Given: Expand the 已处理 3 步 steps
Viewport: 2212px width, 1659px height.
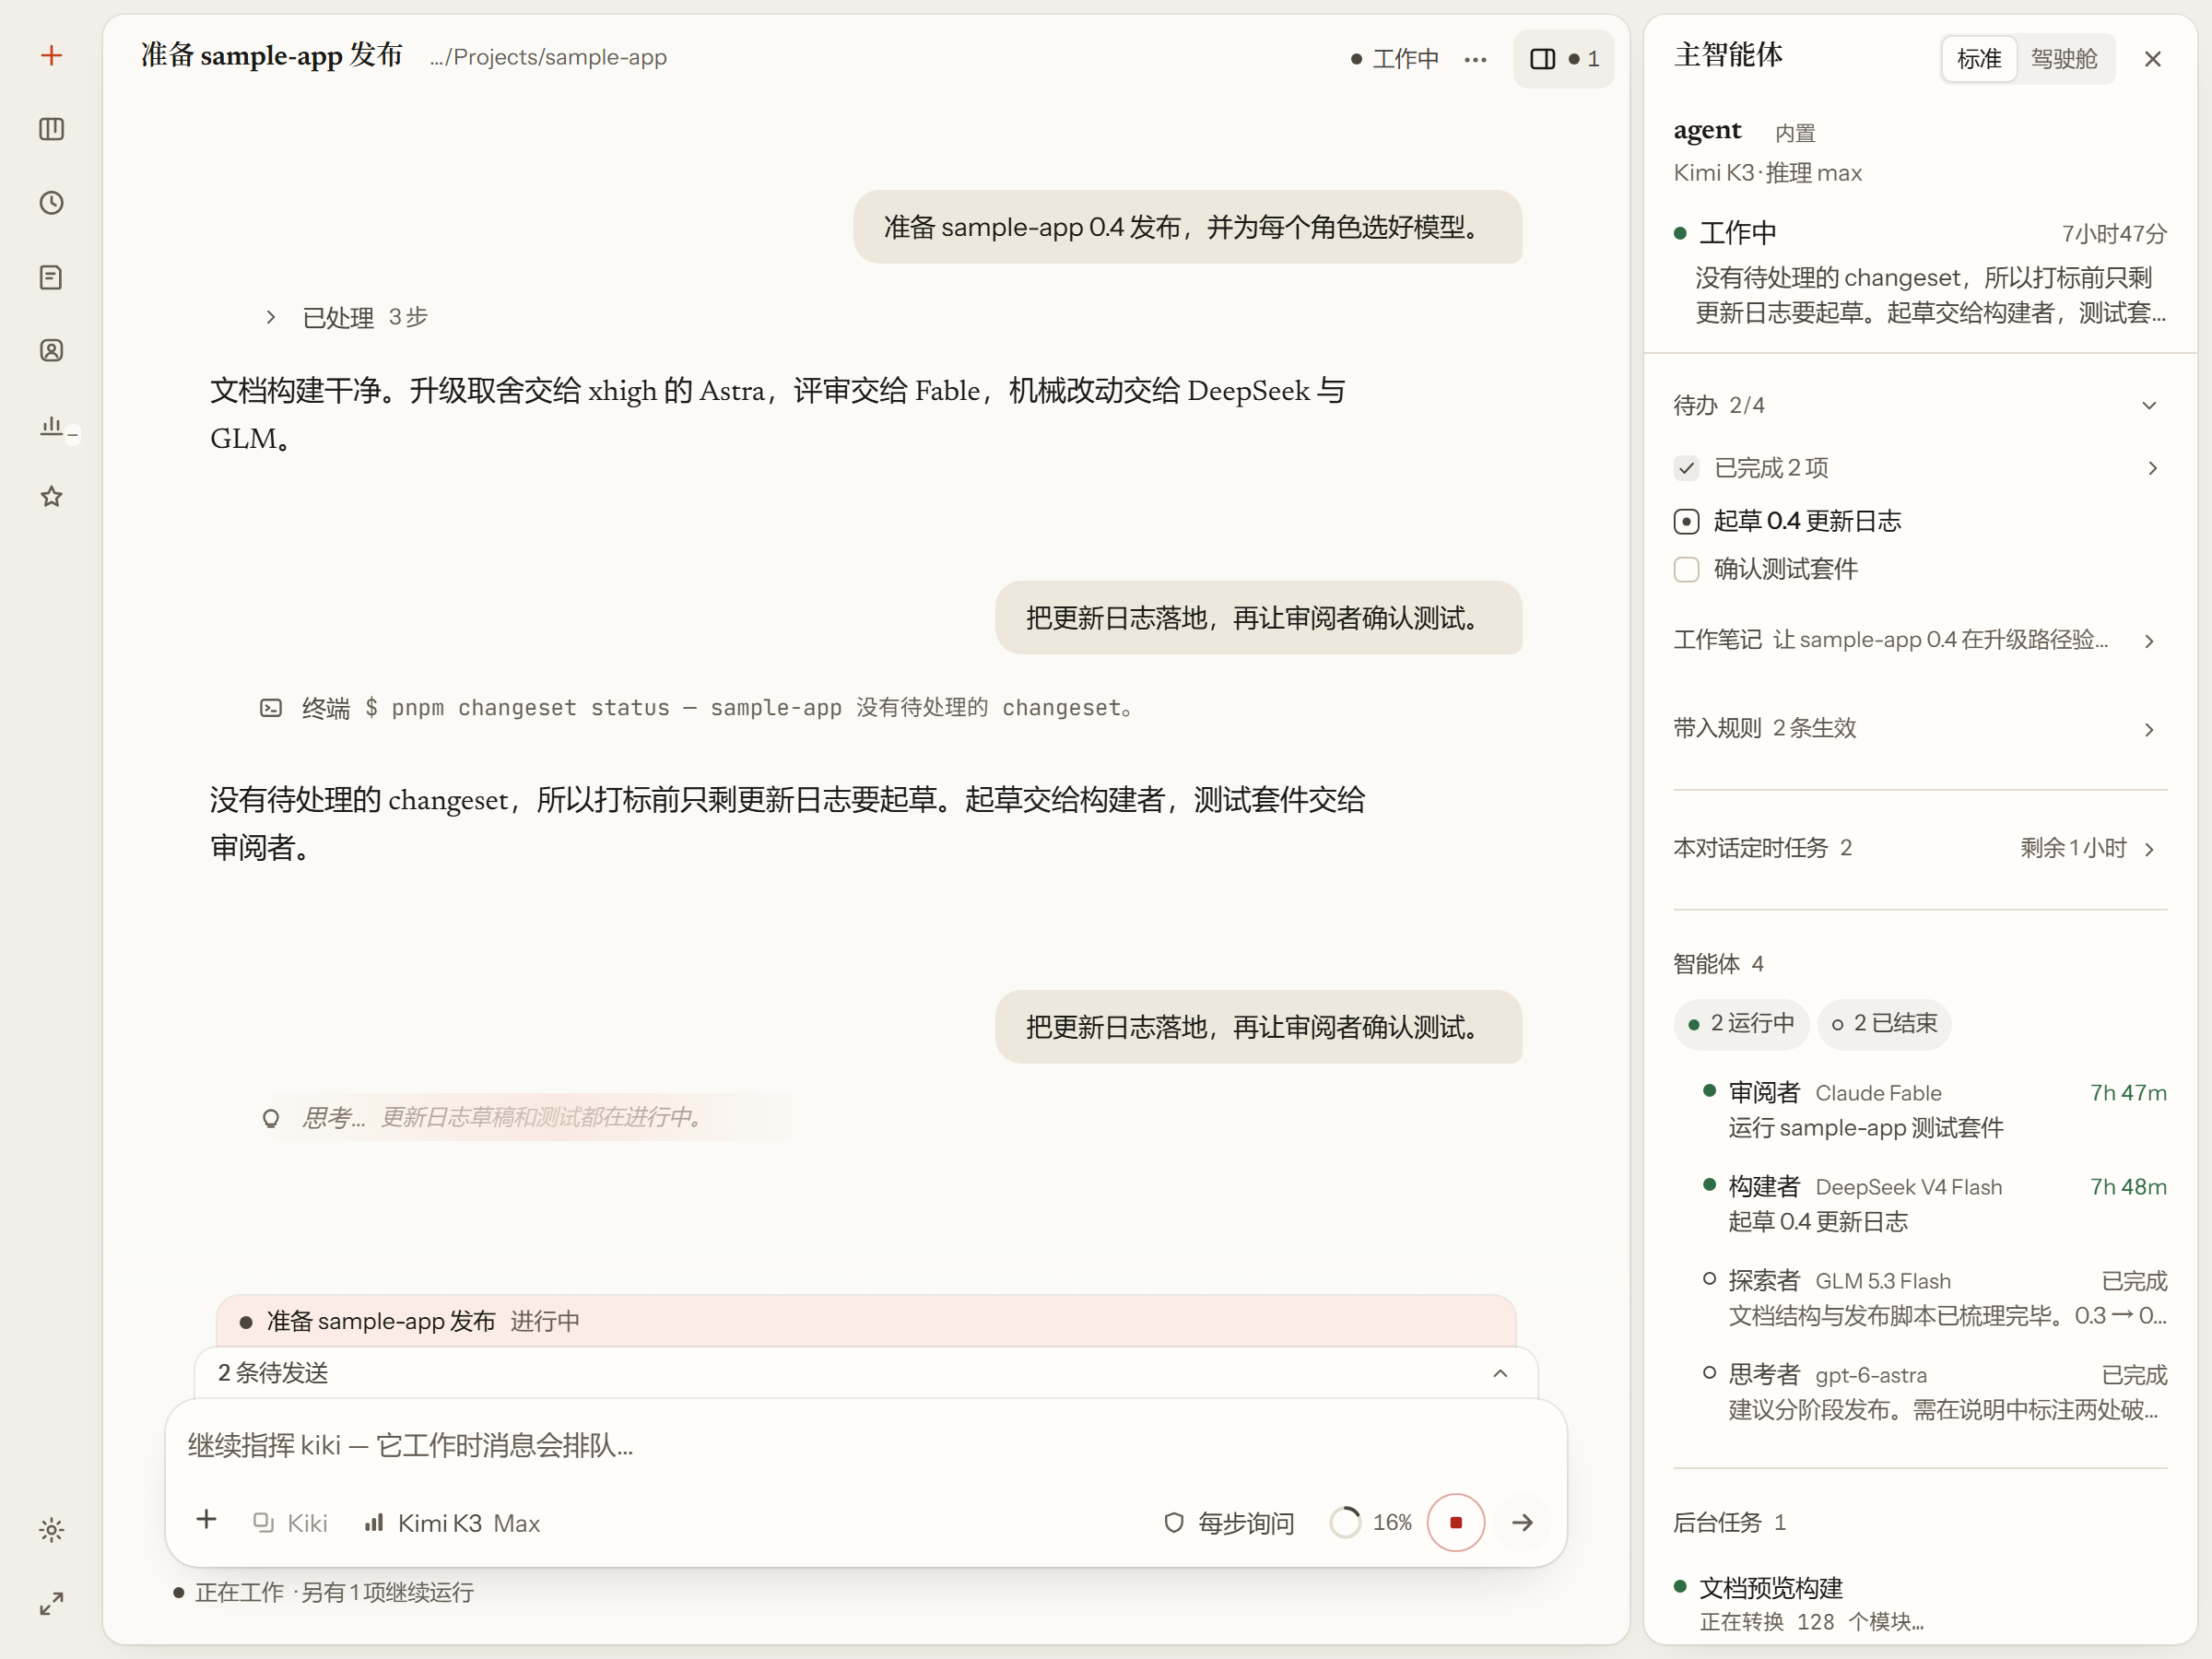Looking at the screenshot, I should (346, 318).
